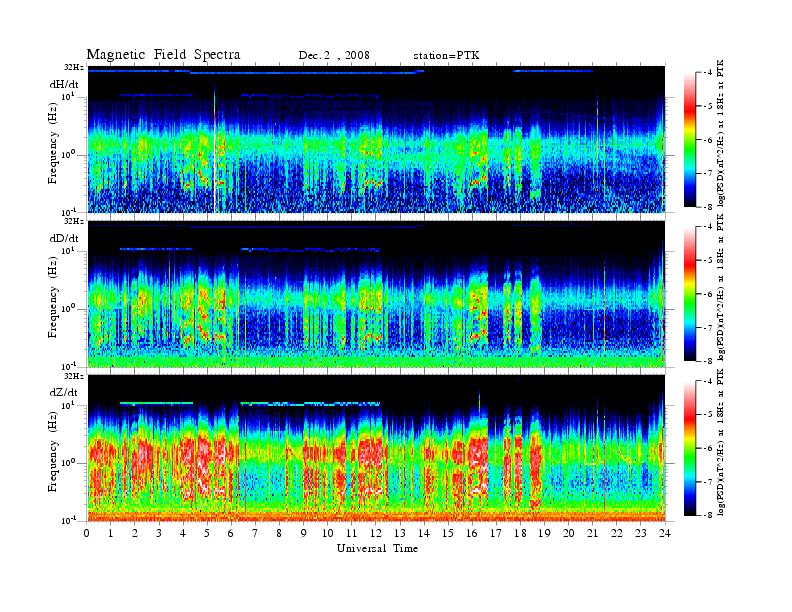792x612 pixels.
Task: Click the color scale bar beside dZ/dt plot
Action: coord(689,448)
